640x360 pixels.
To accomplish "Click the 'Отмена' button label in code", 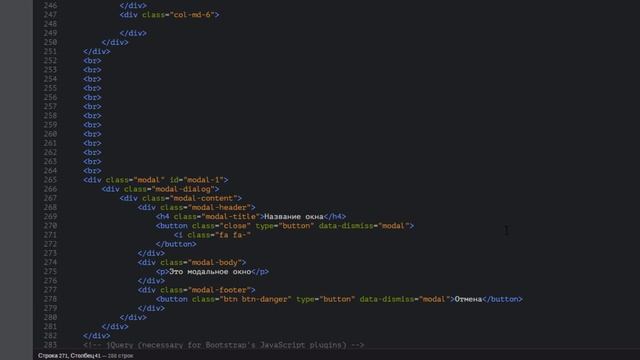I will (468, 299).
